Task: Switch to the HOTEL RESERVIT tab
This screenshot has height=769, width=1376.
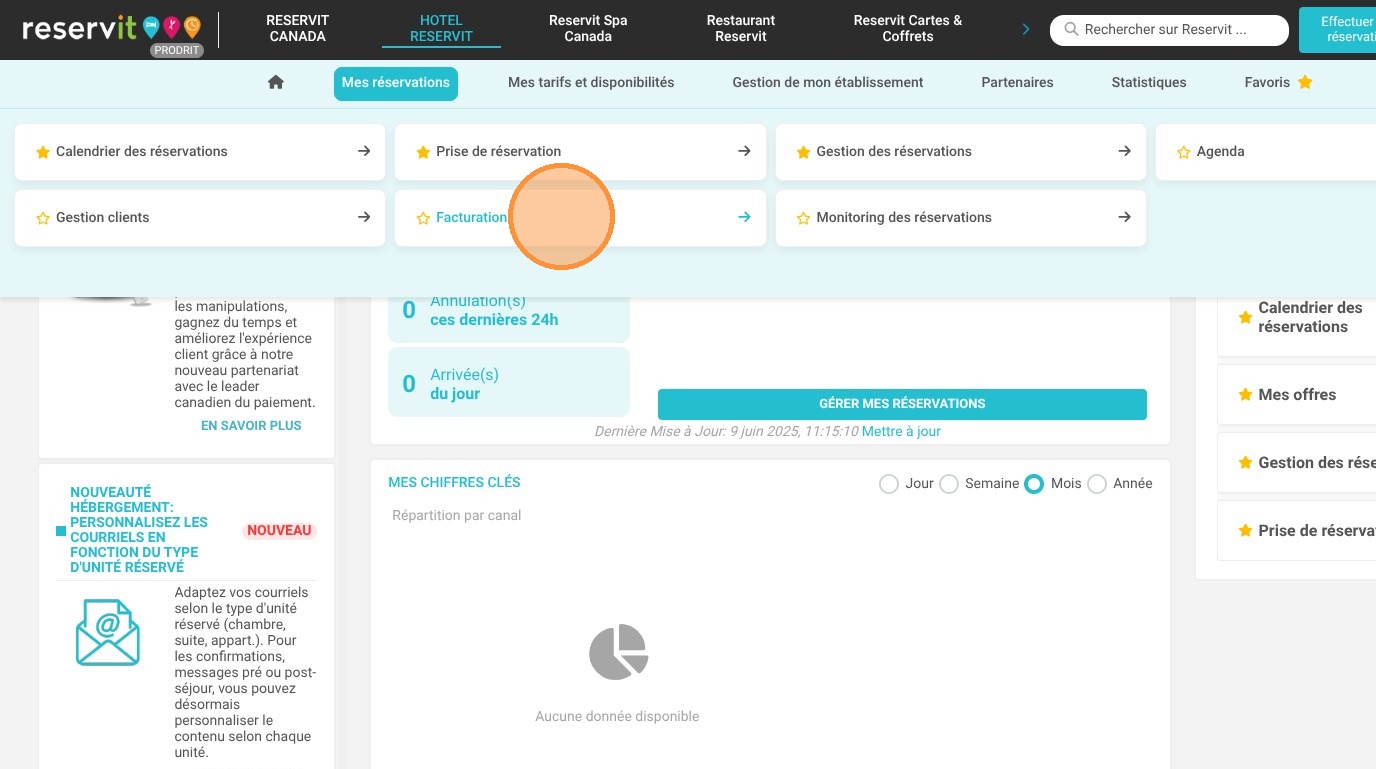Action: click(441, 28)
